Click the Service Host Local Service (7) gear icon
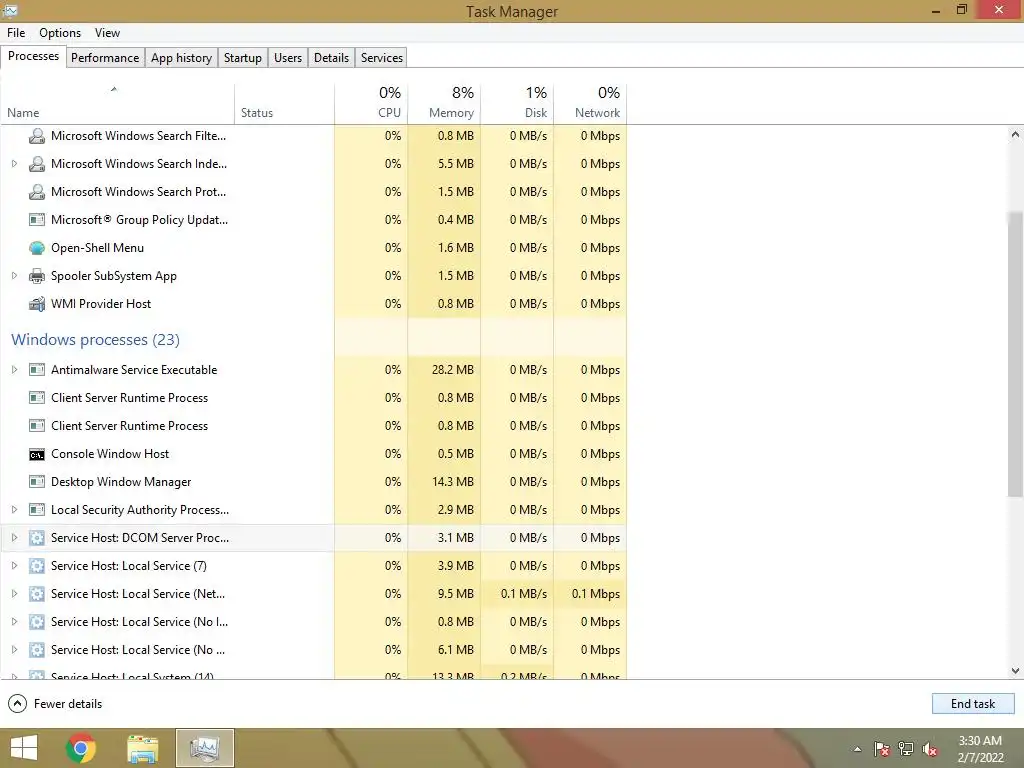This screenshot has width=1024, height=768. pos(37,566)
